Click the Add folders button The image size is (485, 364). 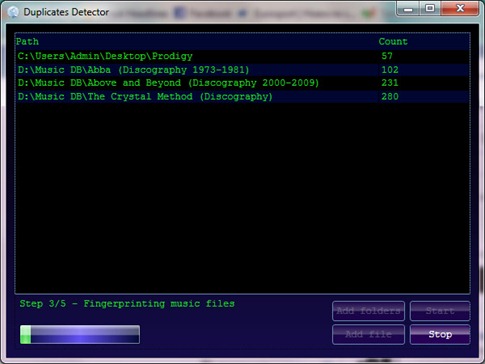tap(368, 311)
